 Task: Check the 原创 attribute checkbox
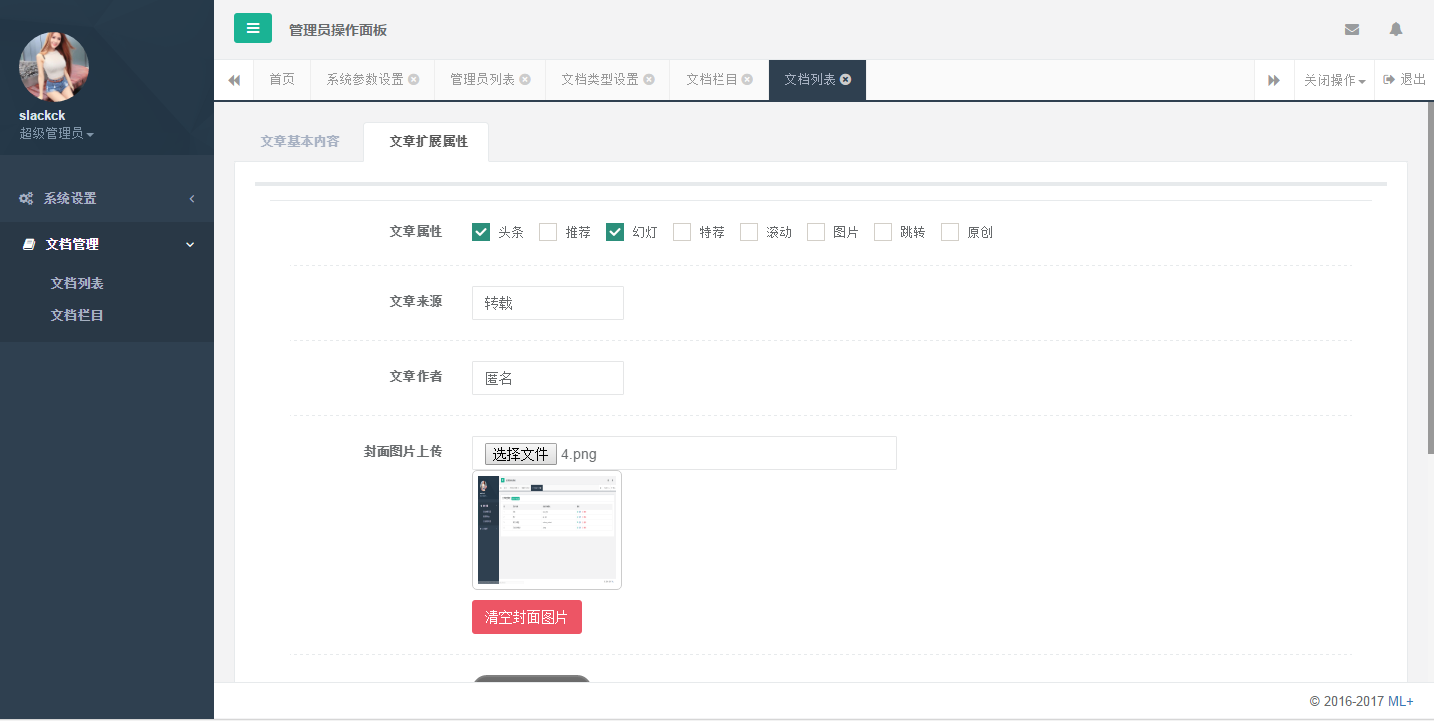click(950, 232)
